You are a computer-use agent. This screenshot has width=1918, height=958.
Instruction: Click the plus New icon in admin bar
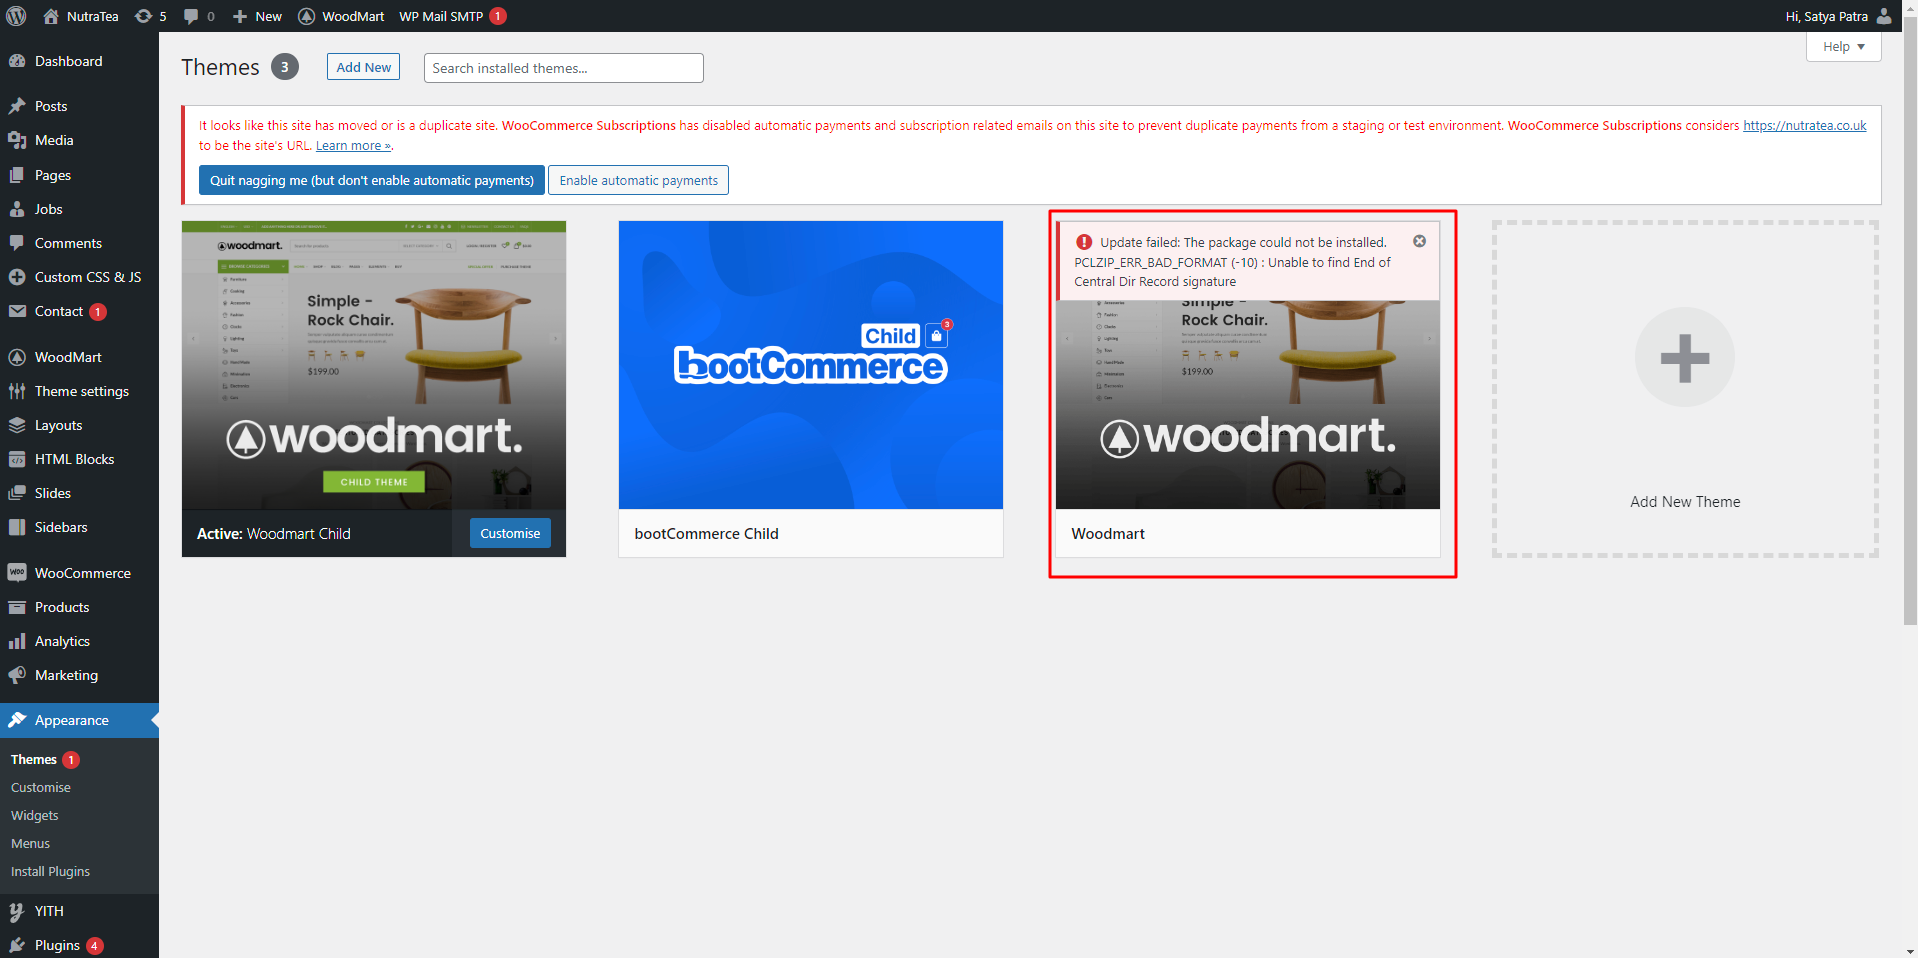click(240, 16)
